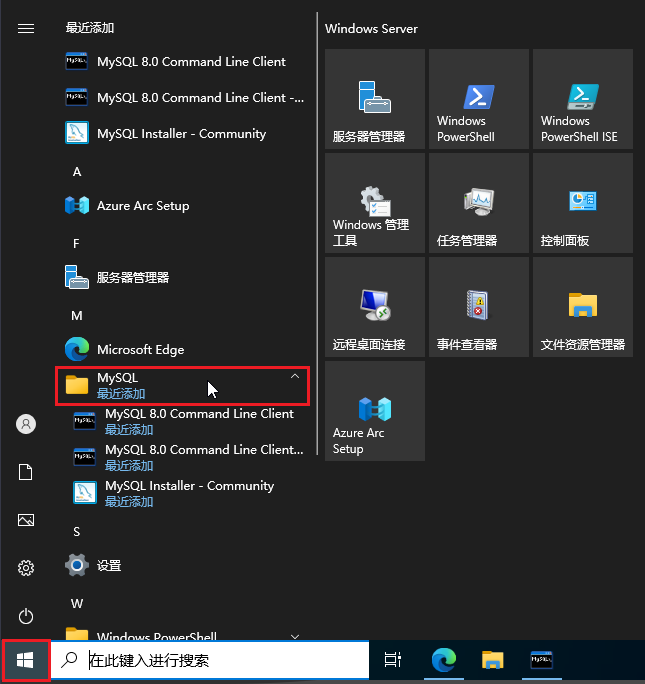
Task: Click the letter A group header
Action: (77, 172)
